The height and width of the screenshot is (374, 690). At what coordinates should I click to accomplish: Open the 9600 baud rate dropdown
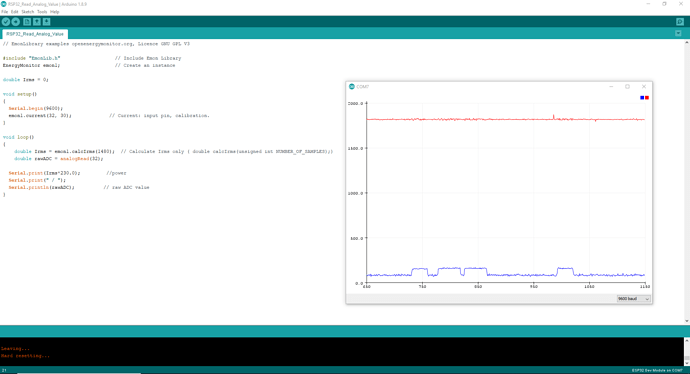pyautogui.click(x=633, y=299)
